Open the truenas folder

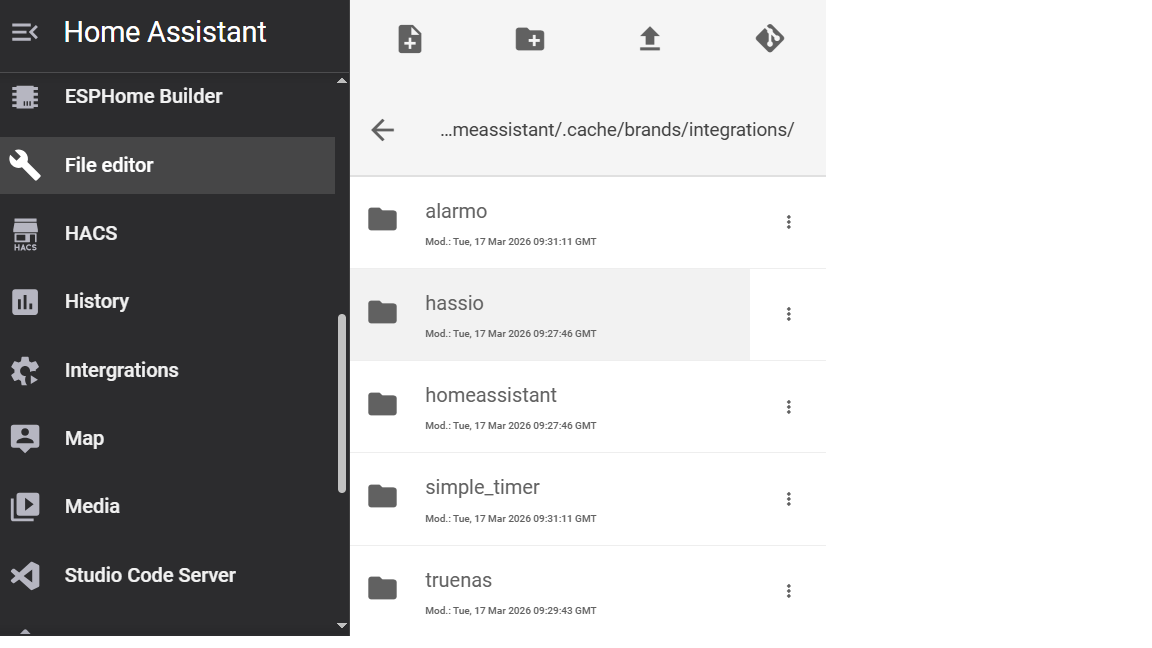pos(458,581)
